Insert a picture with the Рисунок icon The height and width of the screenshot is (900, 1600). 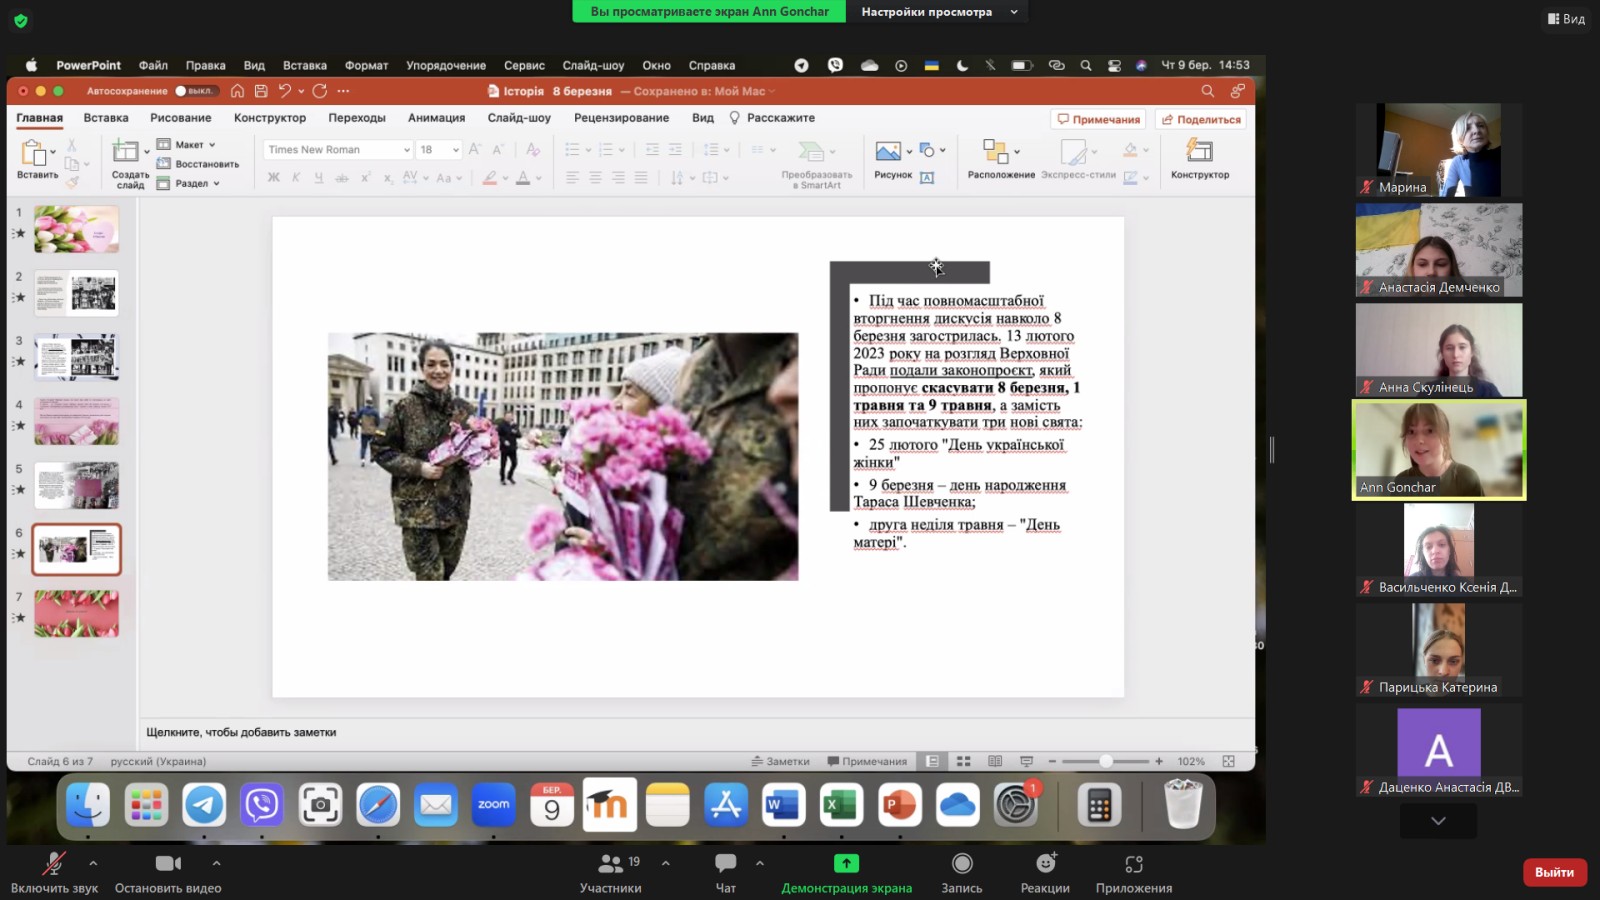coord(887,152)
